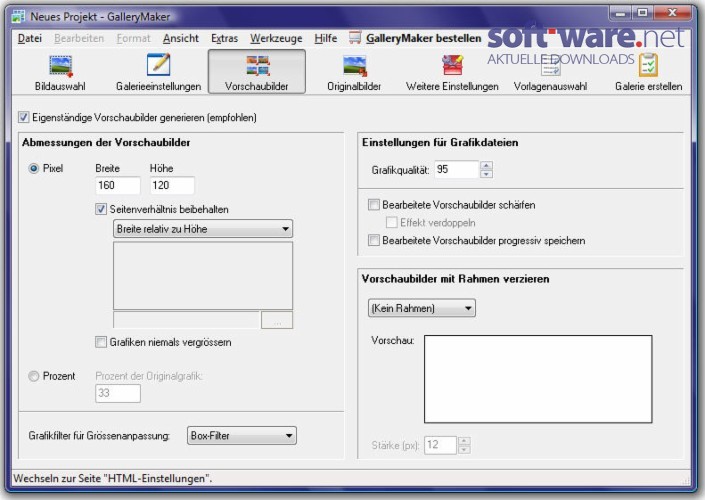705x500 pixels.
Task: Open the Bildauswahl page icon
Action: [60, 66]
